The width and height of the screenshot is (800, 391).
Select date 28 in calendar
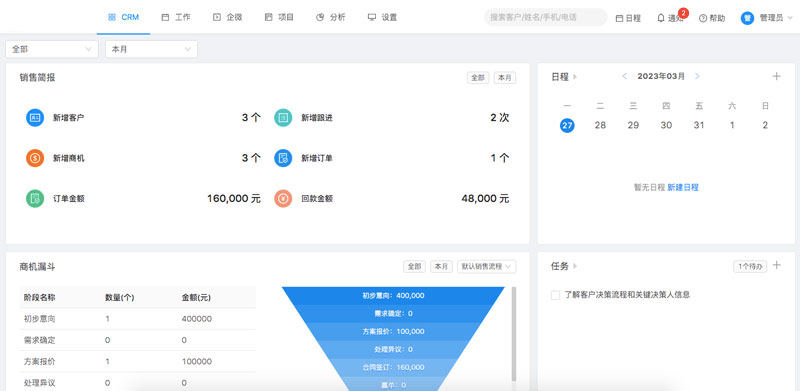pyautogui.click(x=600, y=125)
